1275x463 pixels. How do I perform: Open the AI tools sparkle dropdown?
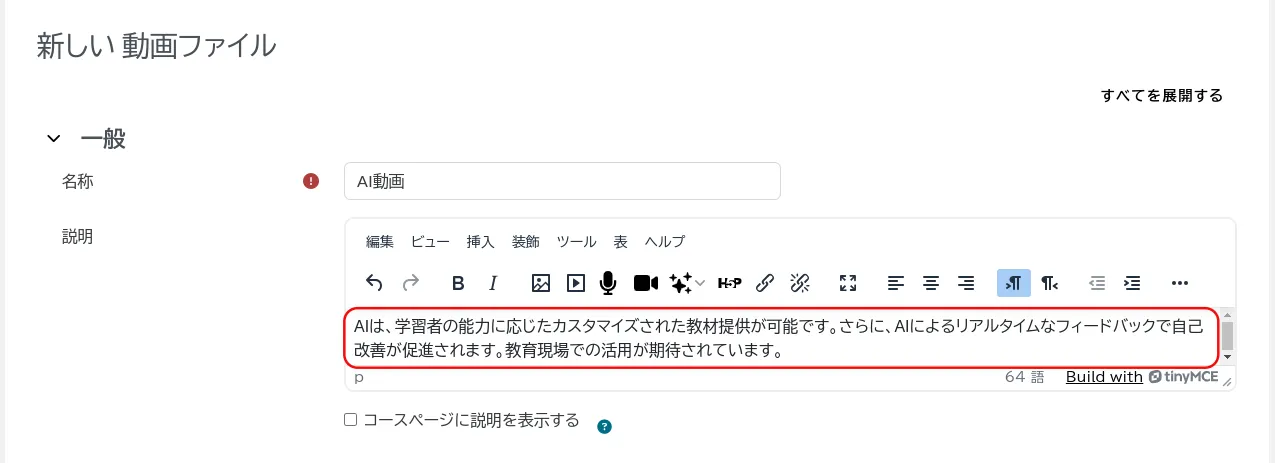click(x=687, y=283)
